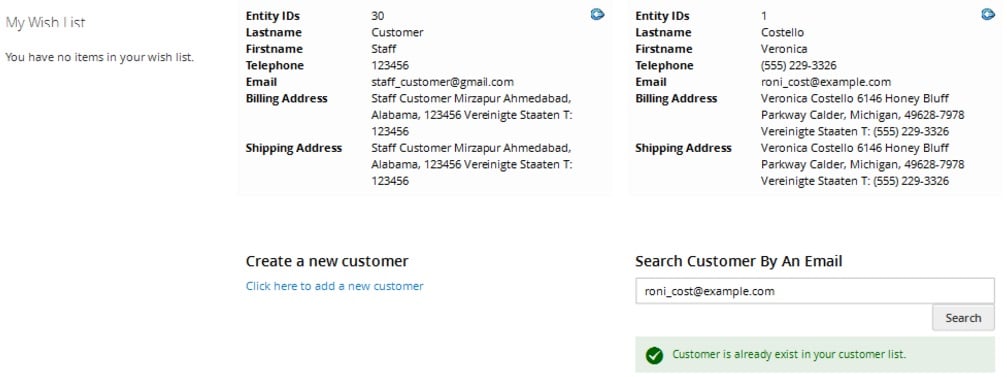Click the 'Customer is already exist' success message
This screenshot has height=377, width=1007.
coord(789,355)
